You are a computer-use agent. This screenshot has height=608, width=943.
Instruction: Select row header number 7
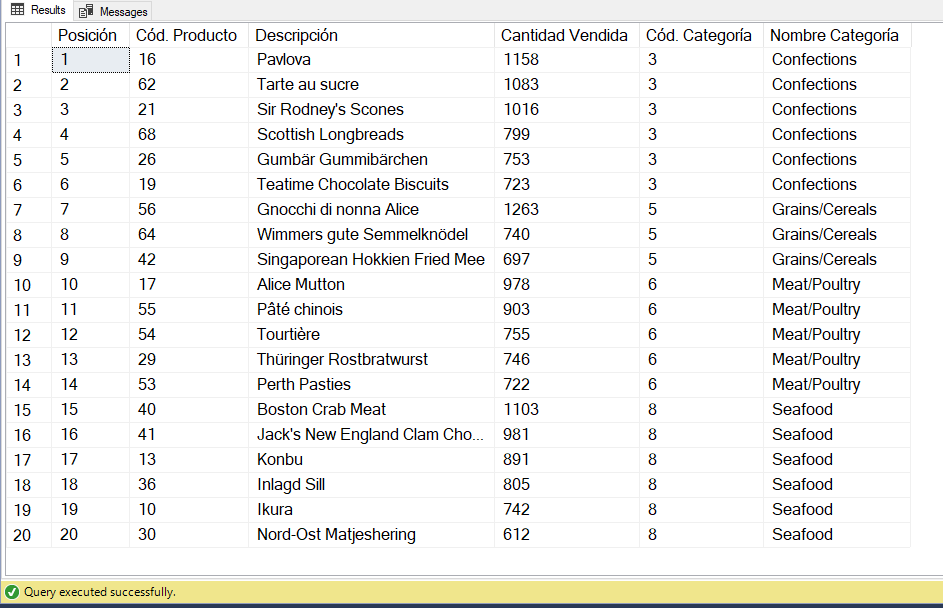[x=28, y=210]
